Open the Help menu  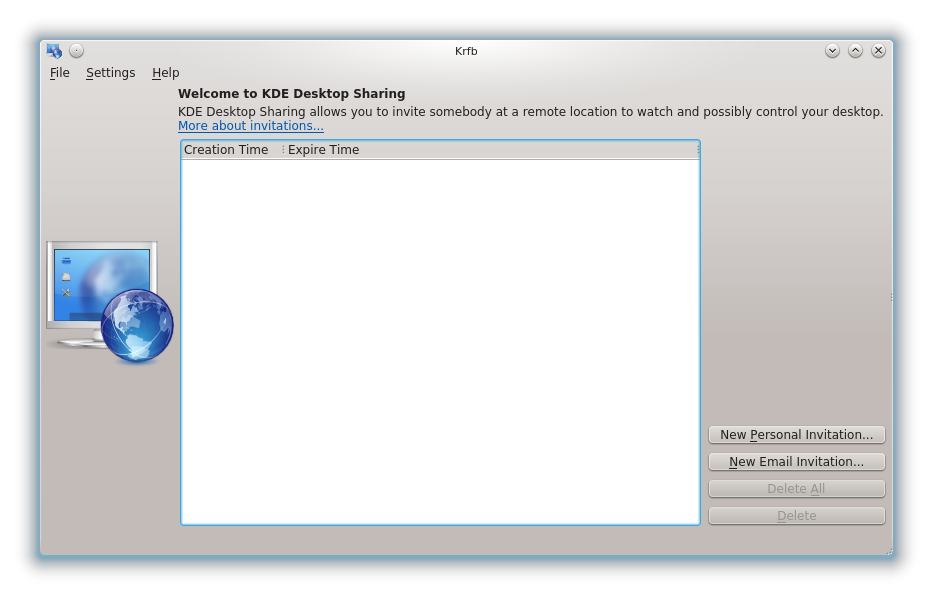tap(165, 73)
